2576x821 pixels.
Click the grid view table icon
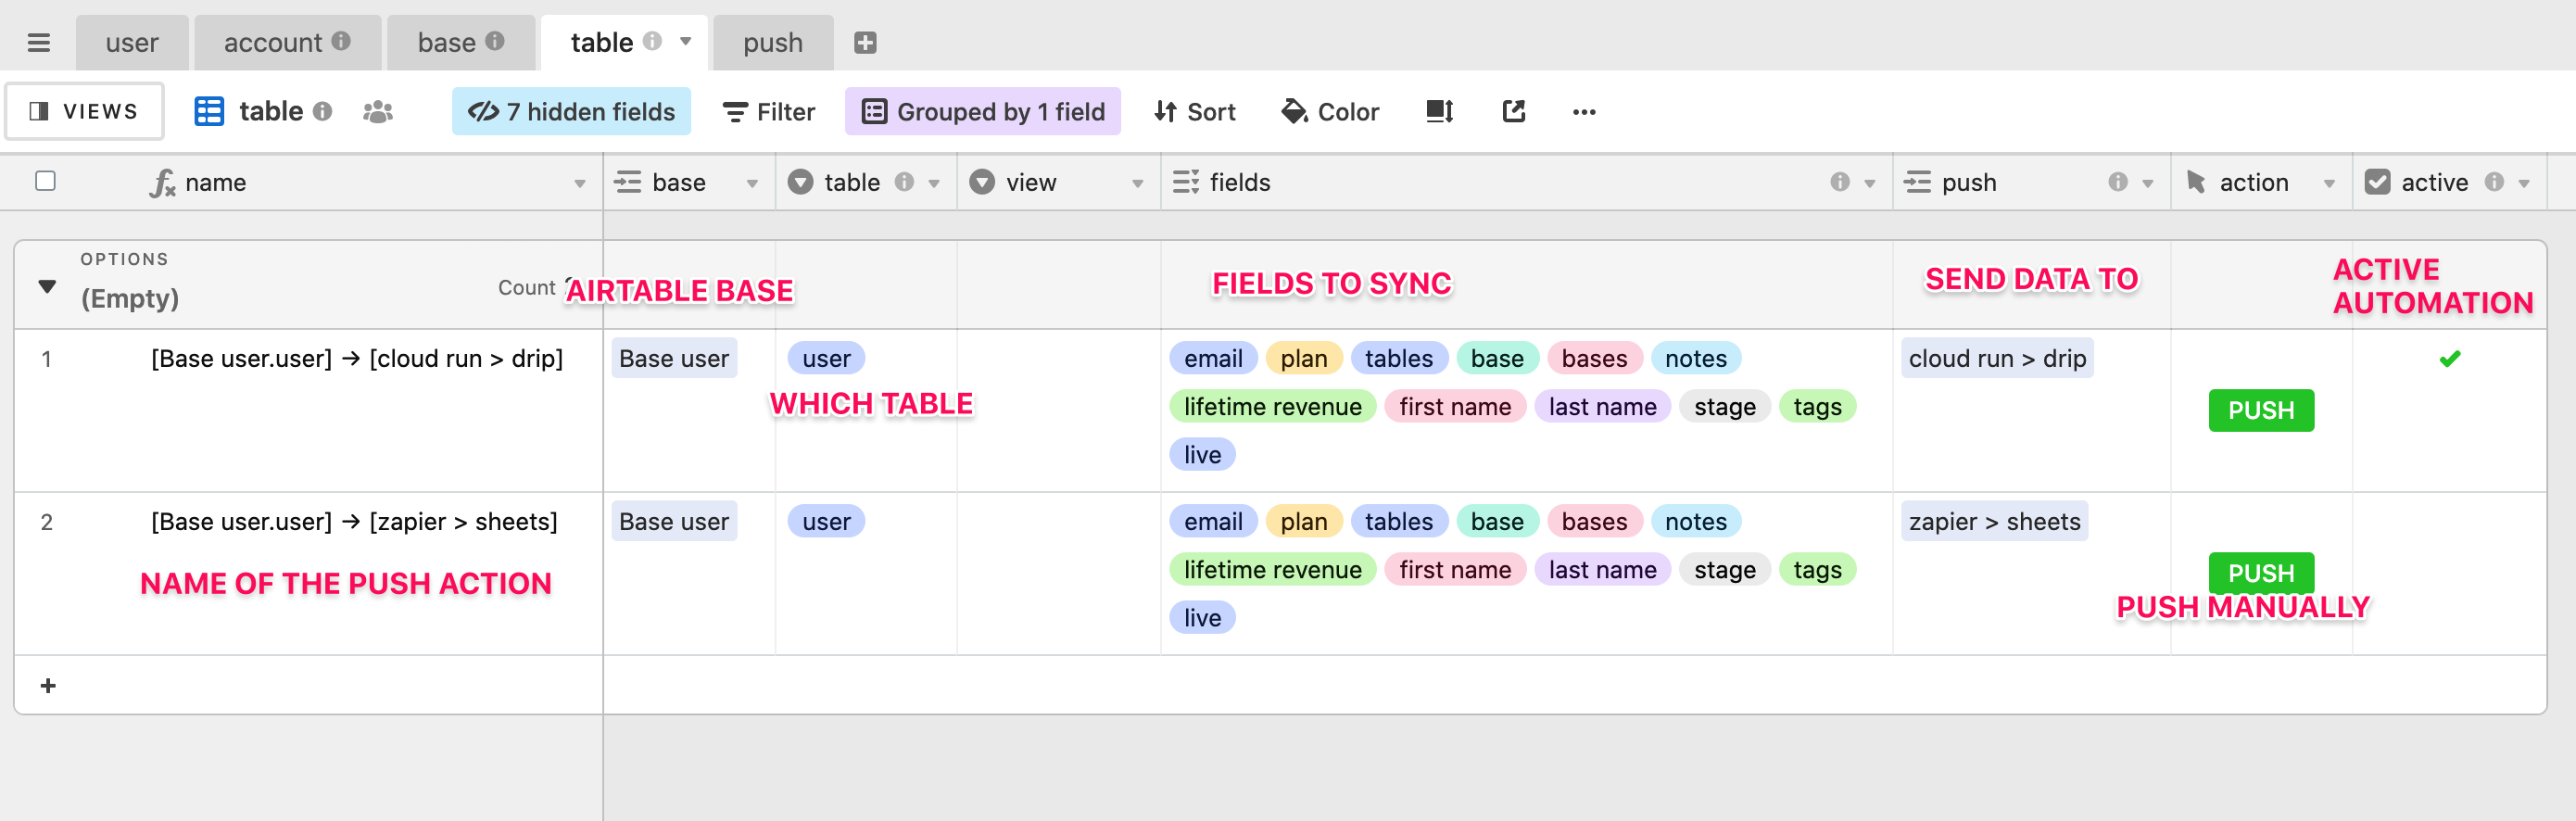pyautogui.click(x=209, y=111)
